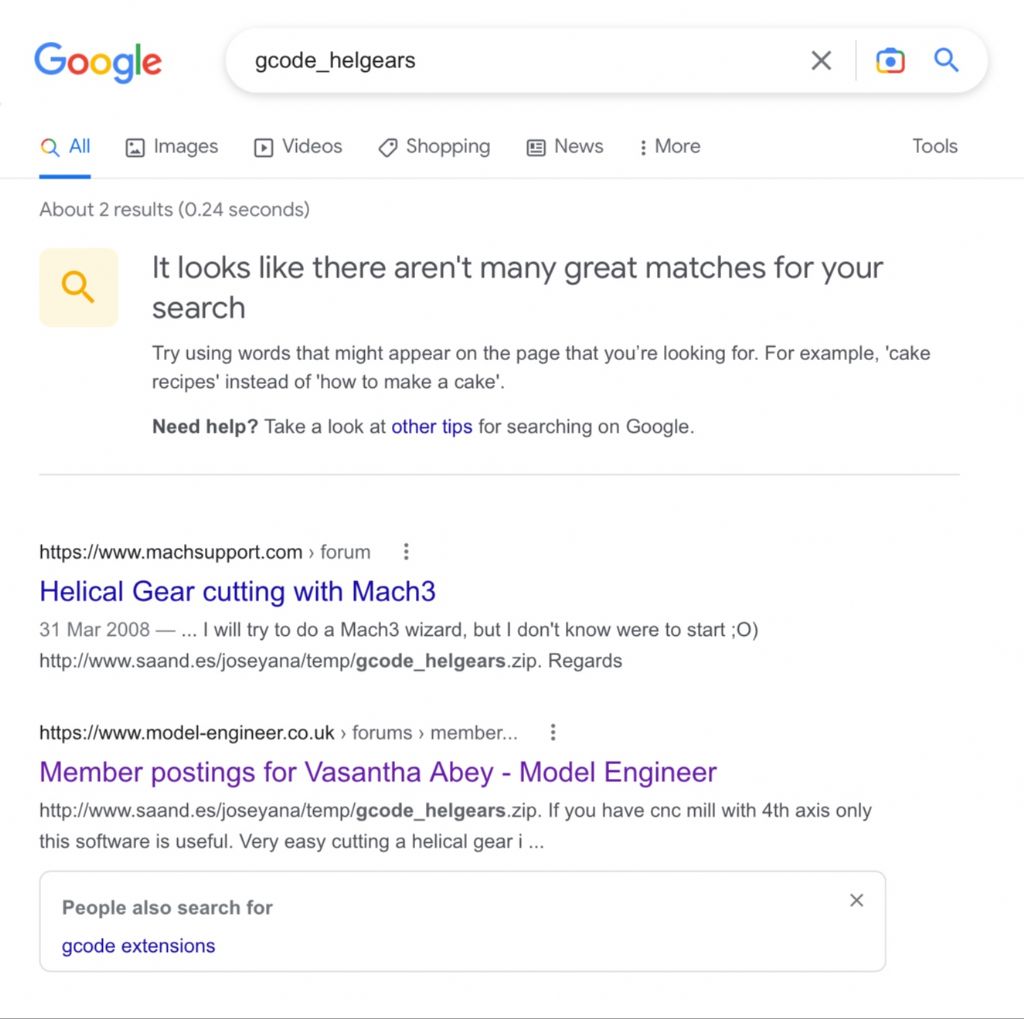Open the Tools filter options

pos(935,146)
